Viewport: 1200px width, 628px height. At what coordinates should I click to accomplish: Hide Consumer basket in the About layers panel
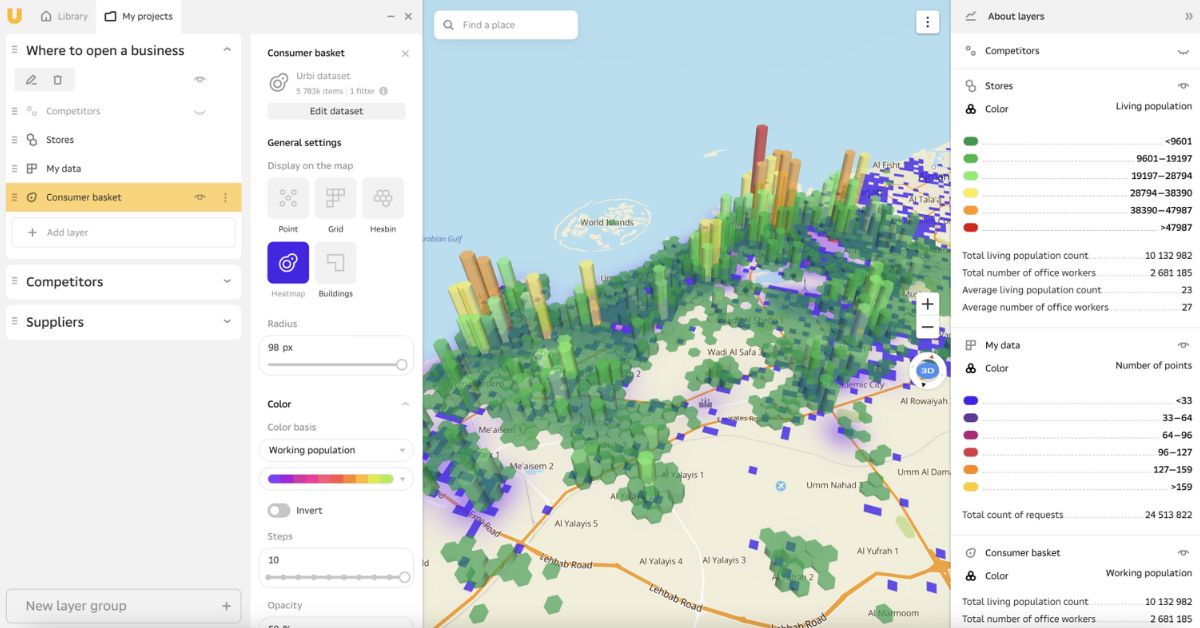[x=1183, y=553]
